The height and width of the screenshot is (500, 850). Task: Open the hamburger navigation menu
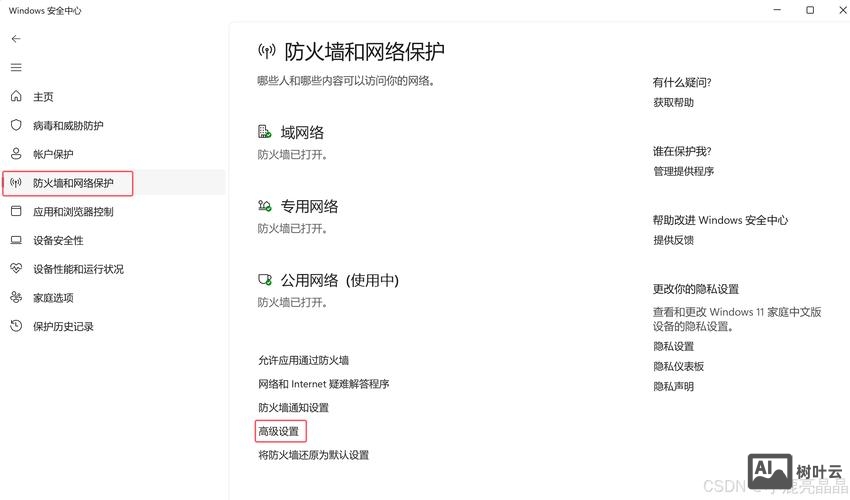(x=16, y=67)
